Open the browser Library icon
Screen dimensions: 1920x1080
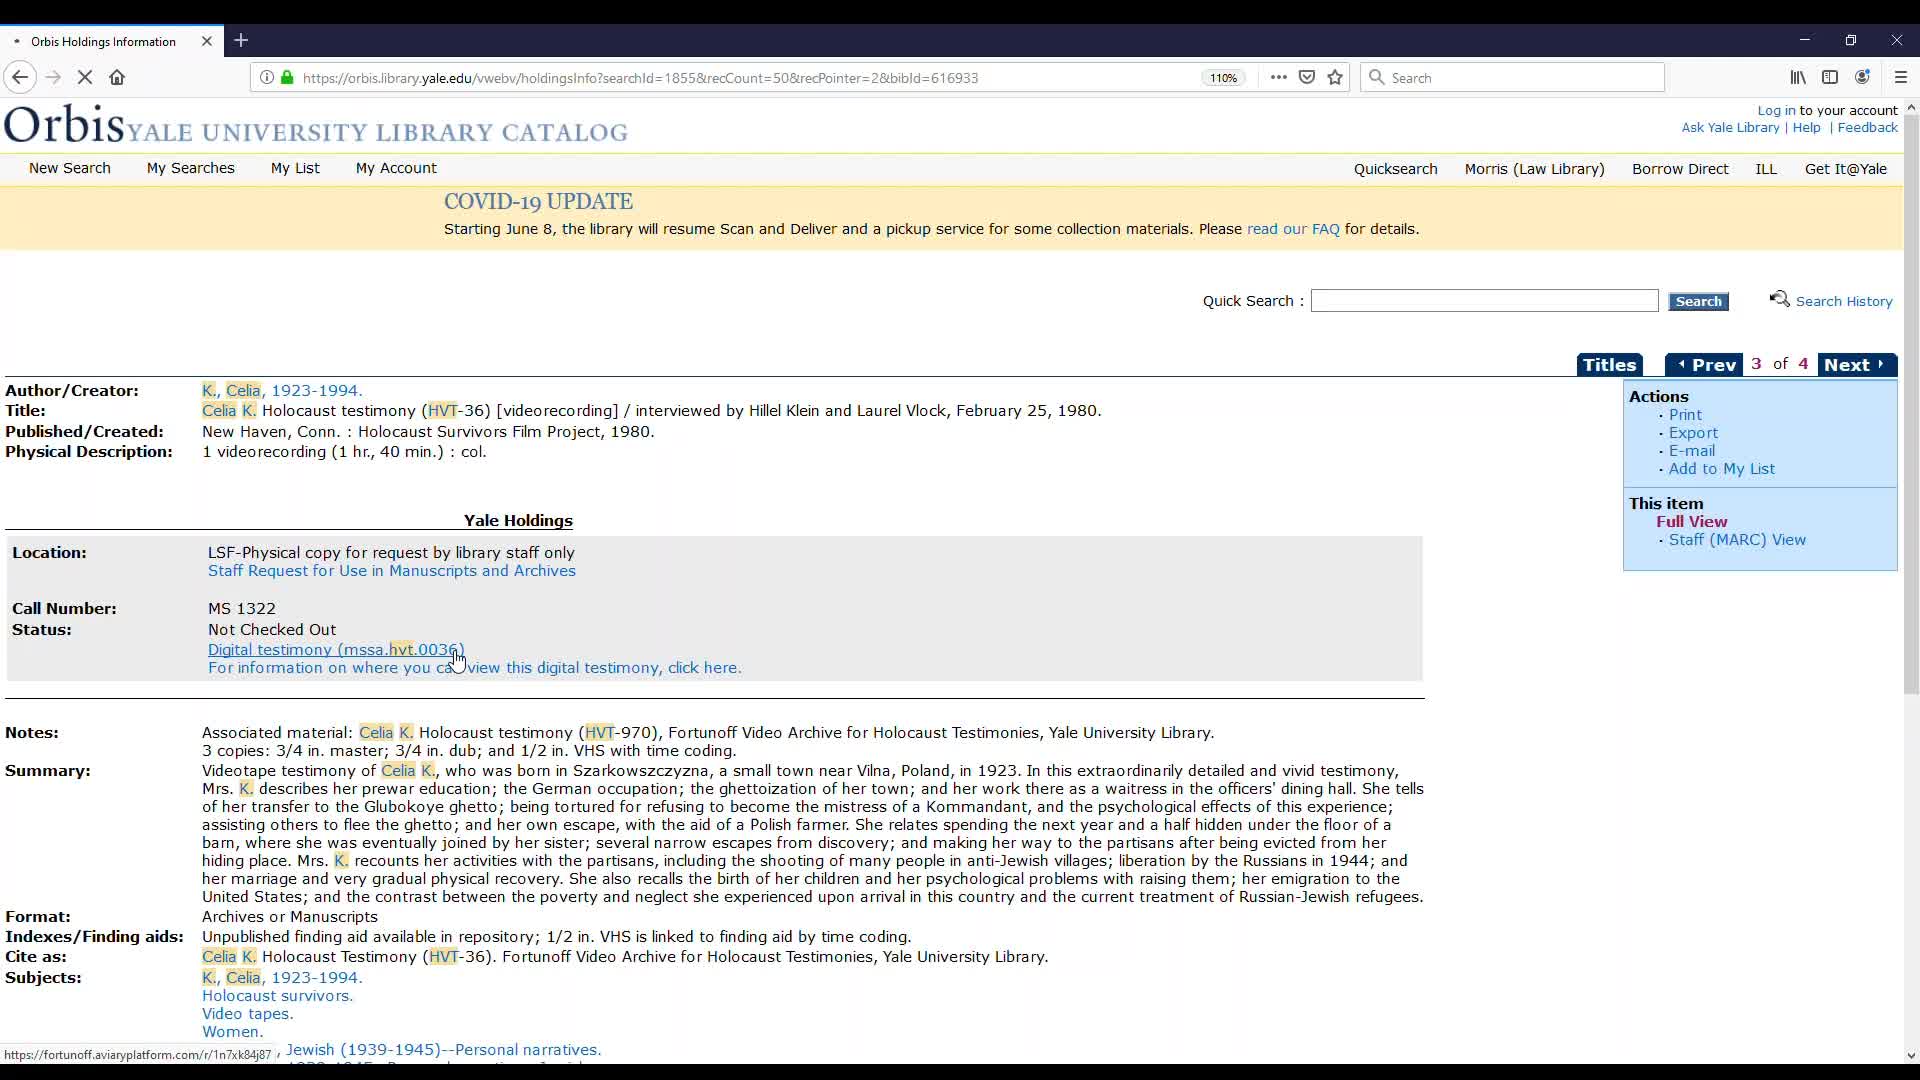pos(1798,77)
